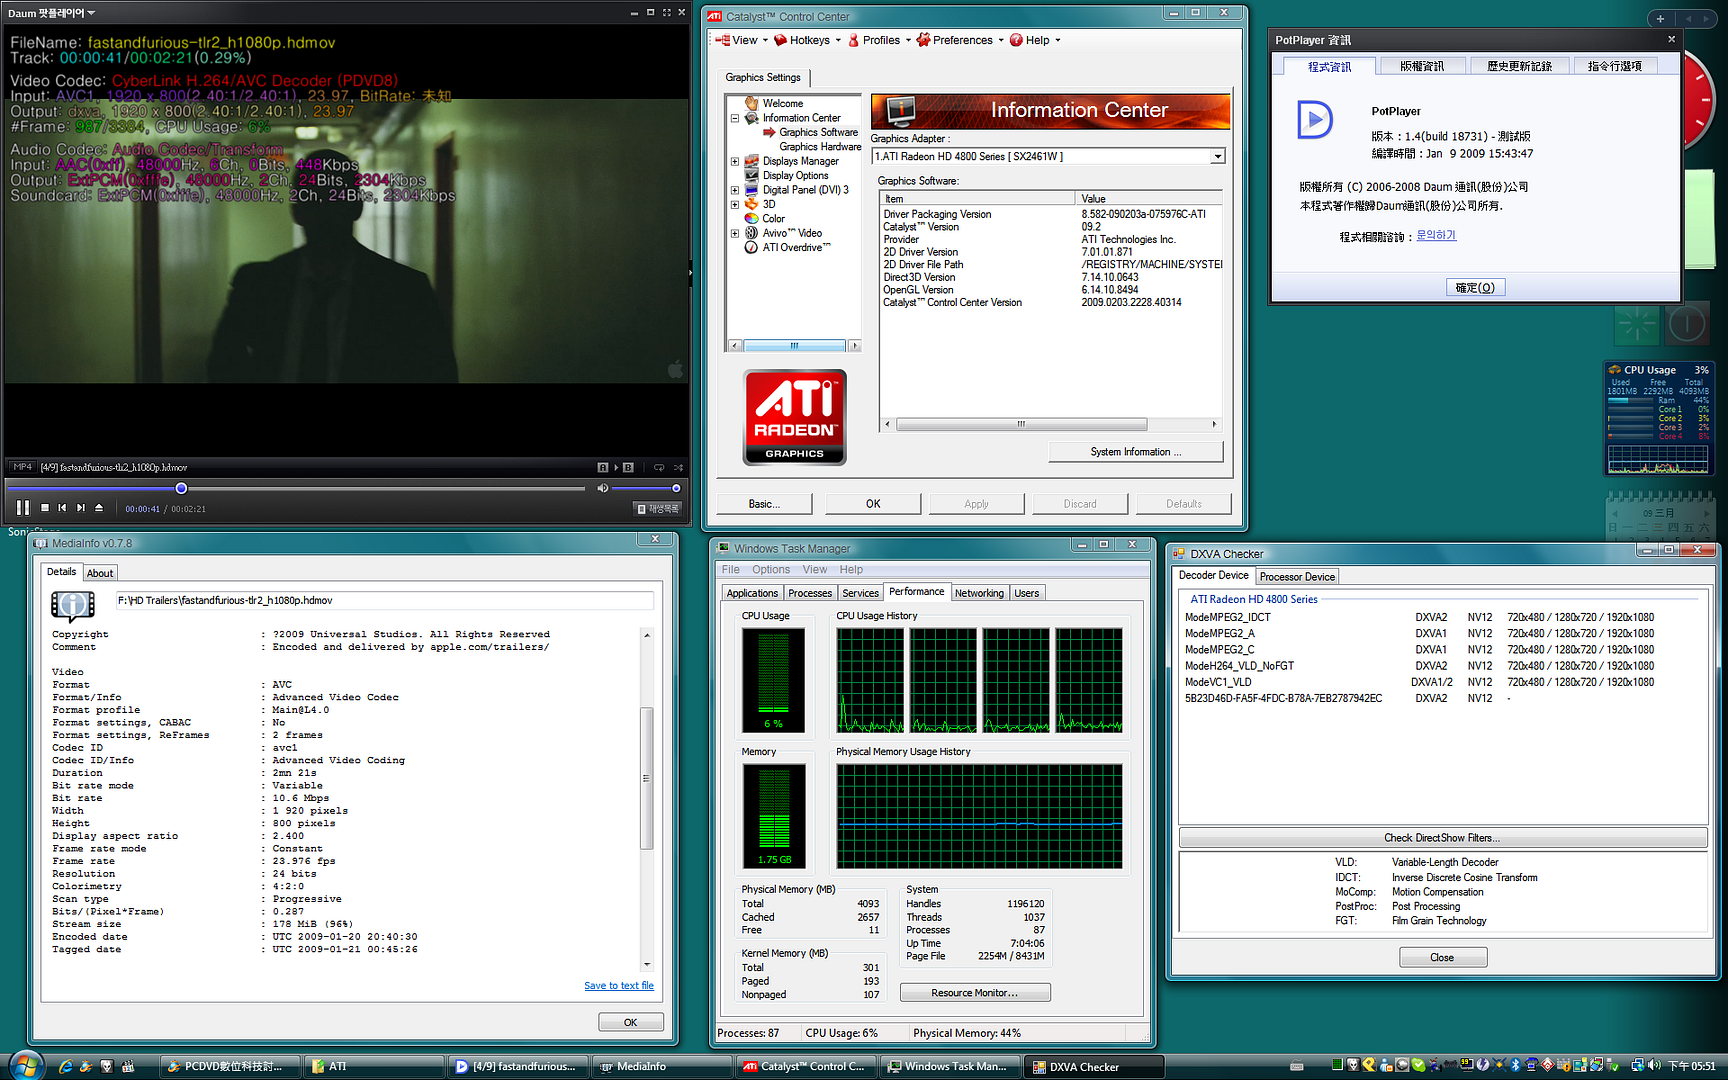The width and height of the screenshot is (1728, 1080).
Task: Pause playback in PotPlayer
Action: point(23,508)
